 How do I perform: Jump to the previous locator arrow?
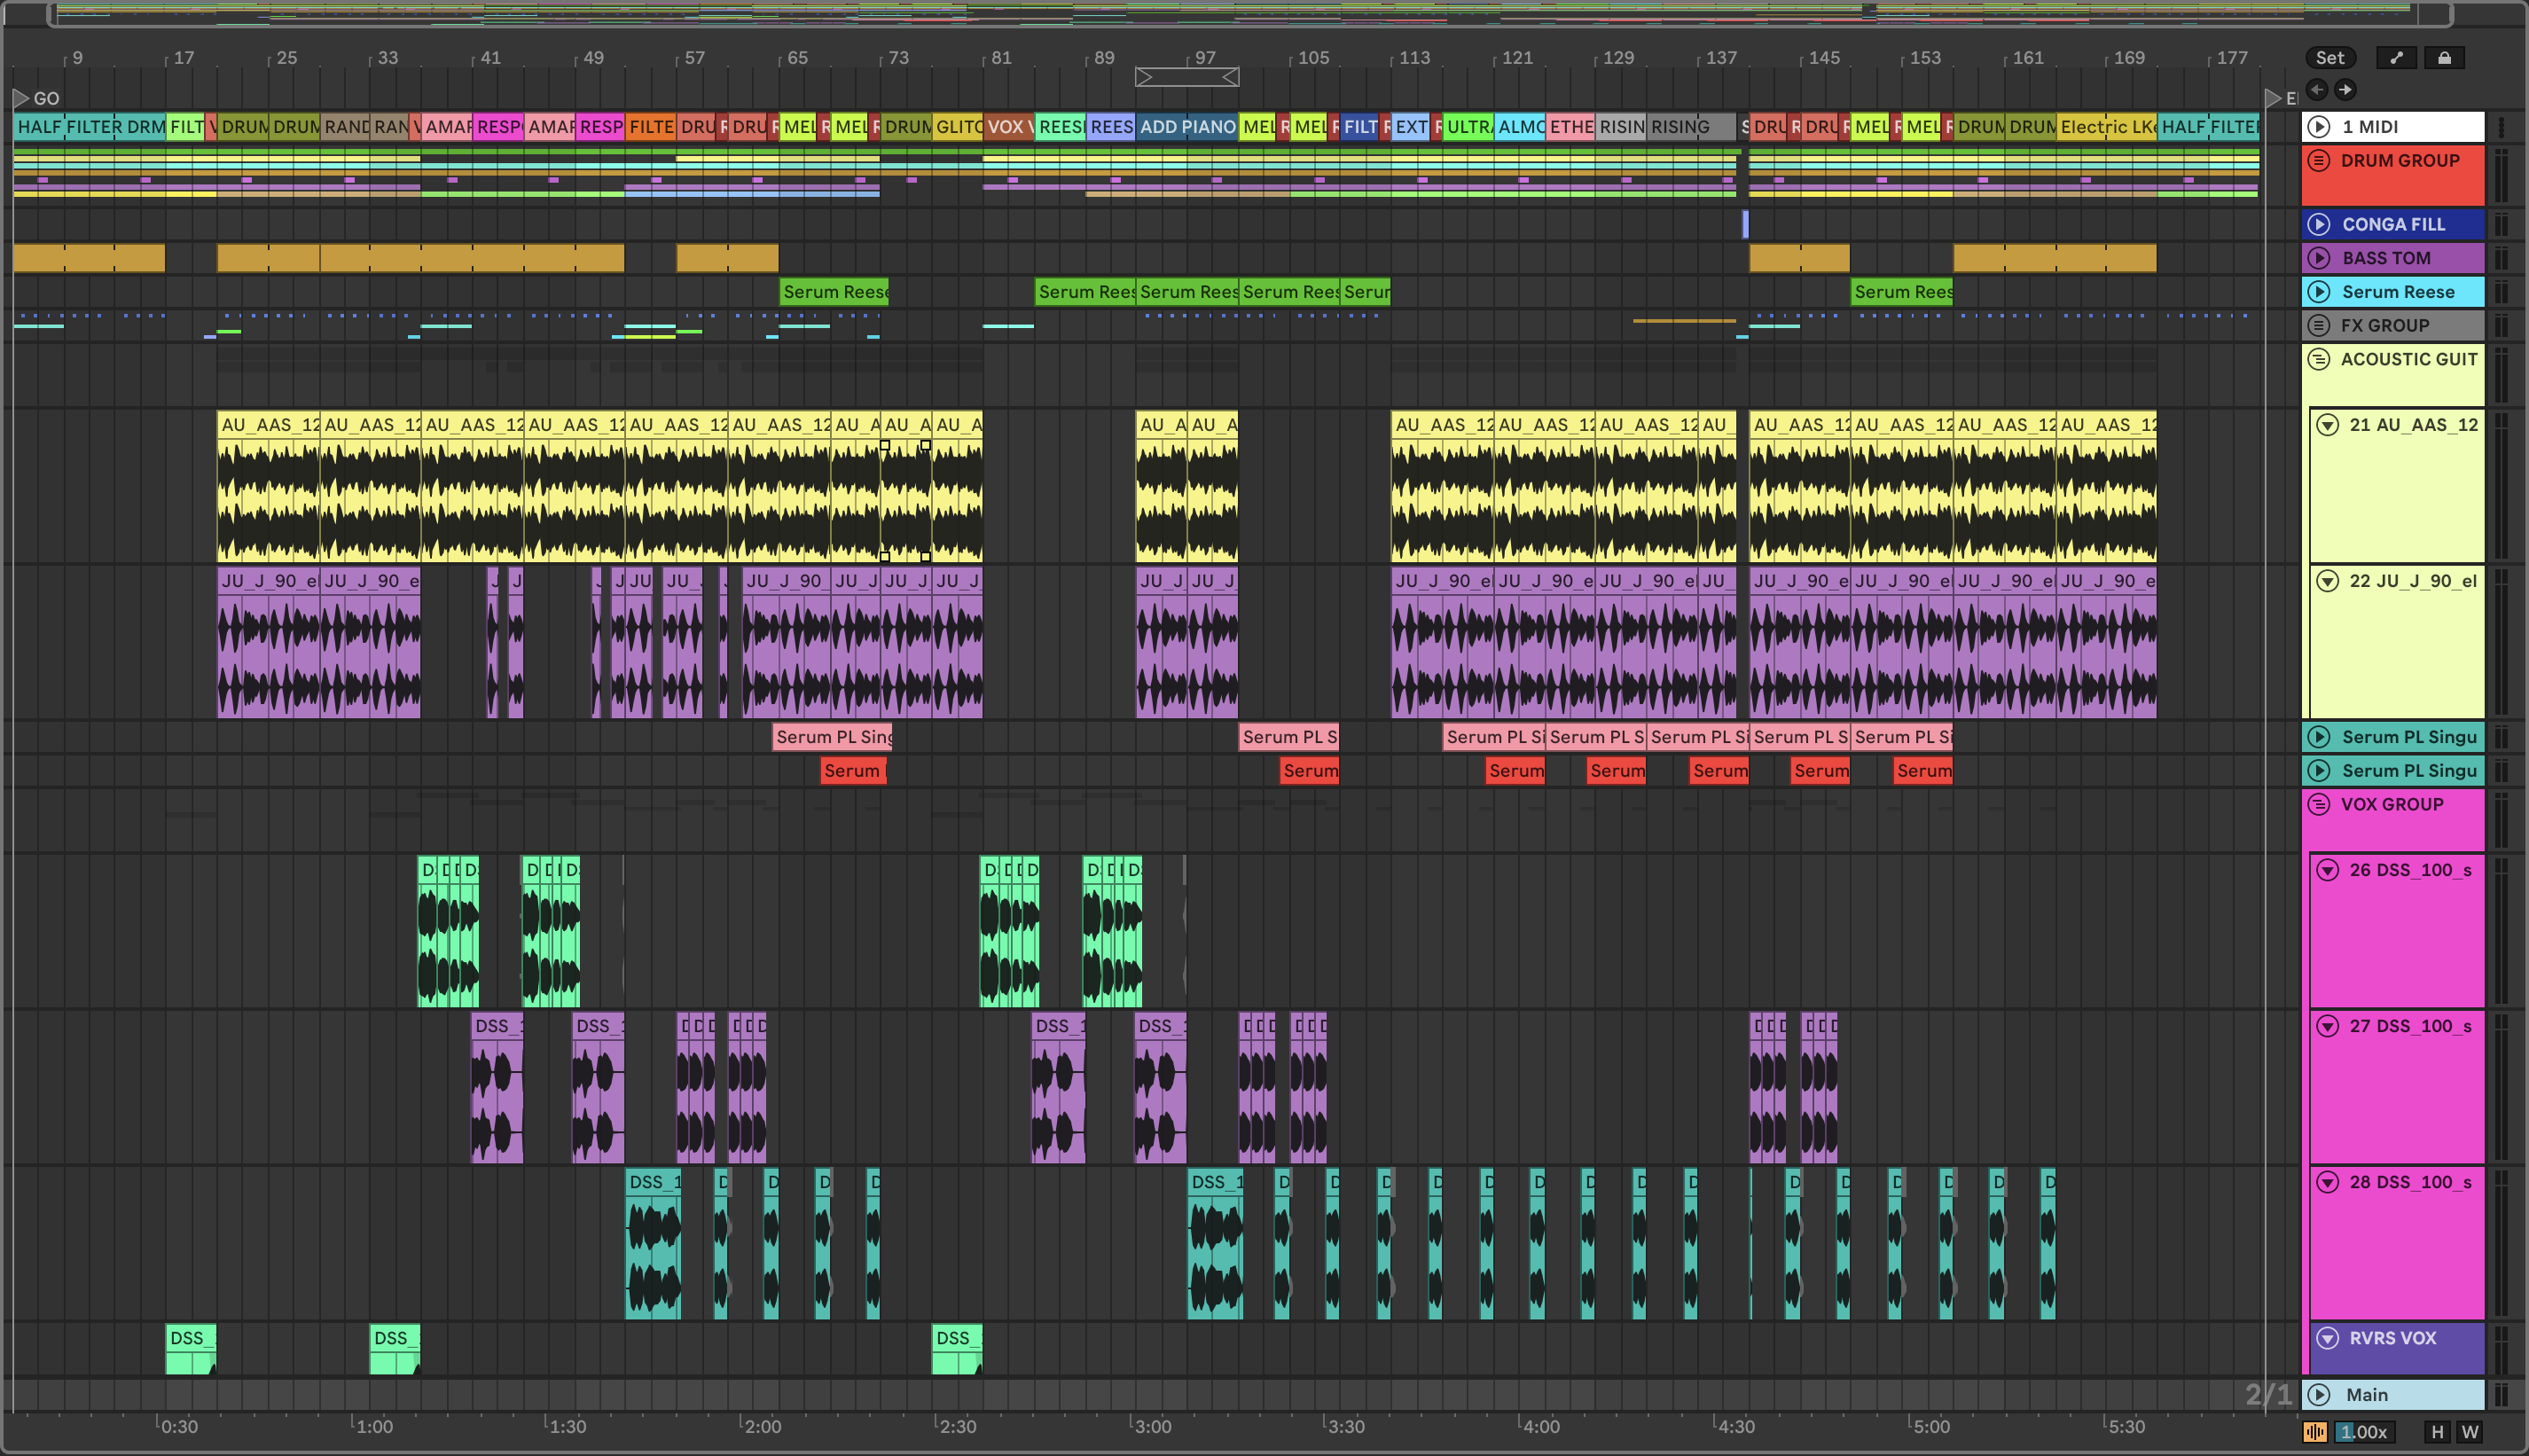point(2317,90)
